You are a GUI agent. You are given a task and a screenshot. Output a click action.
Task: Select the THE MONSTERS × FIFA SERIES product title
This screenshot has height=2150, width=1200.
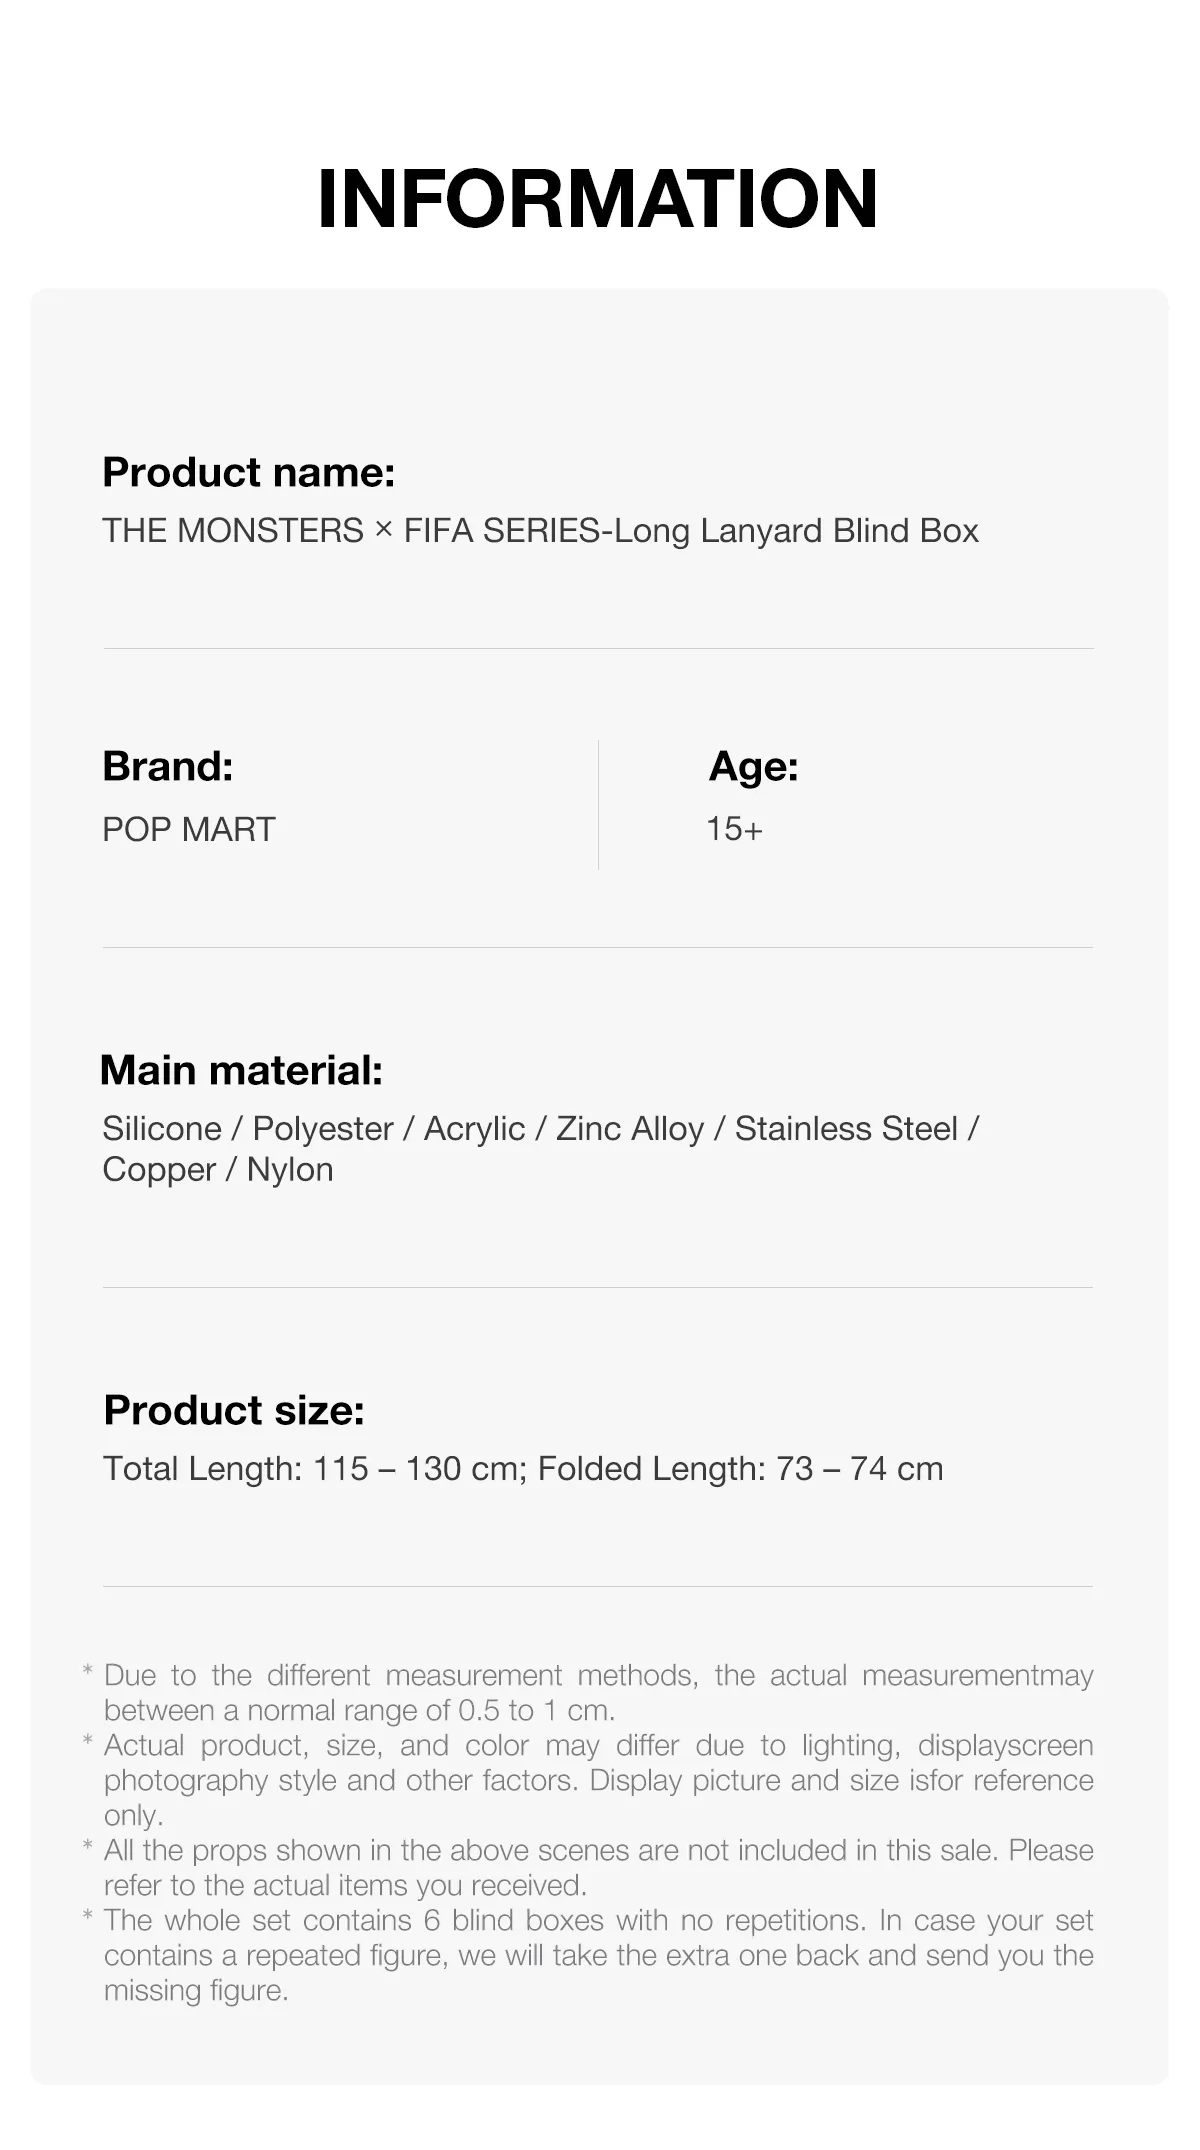click(540, 530)
